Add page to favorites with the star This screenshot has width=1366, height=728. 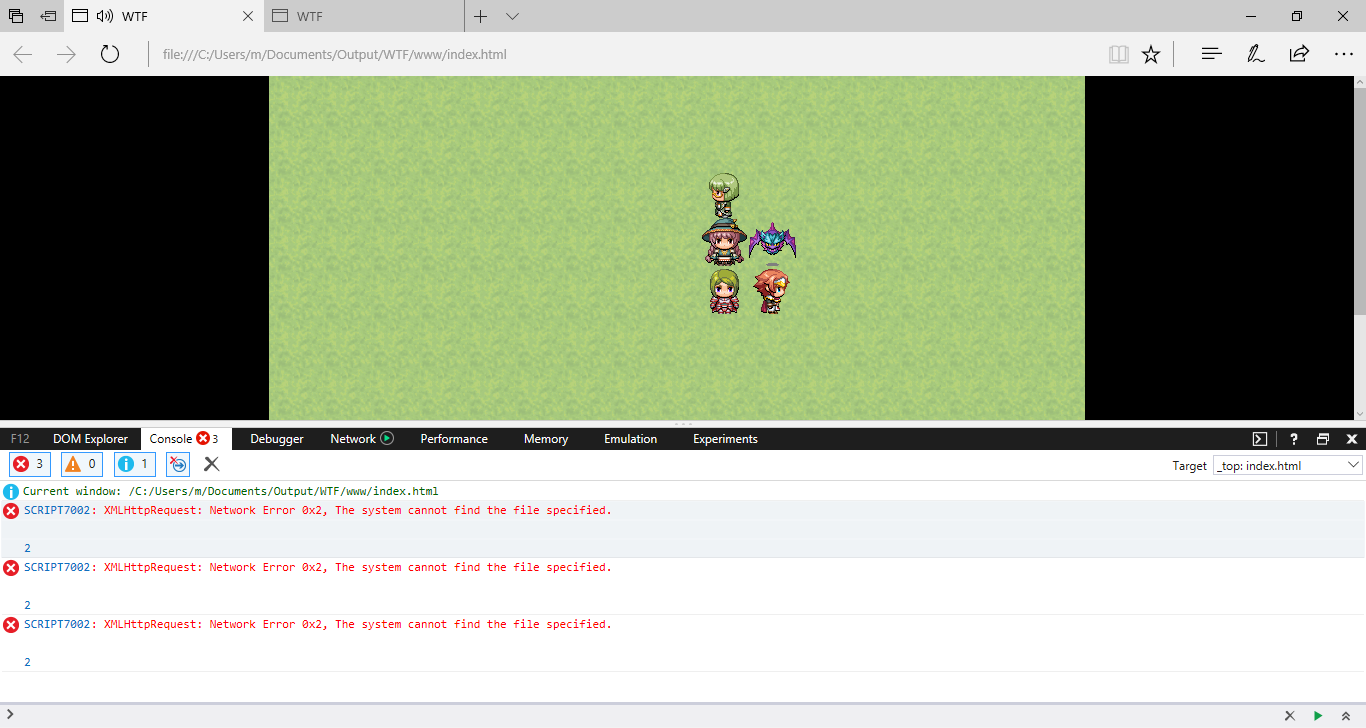[1151, 54]
